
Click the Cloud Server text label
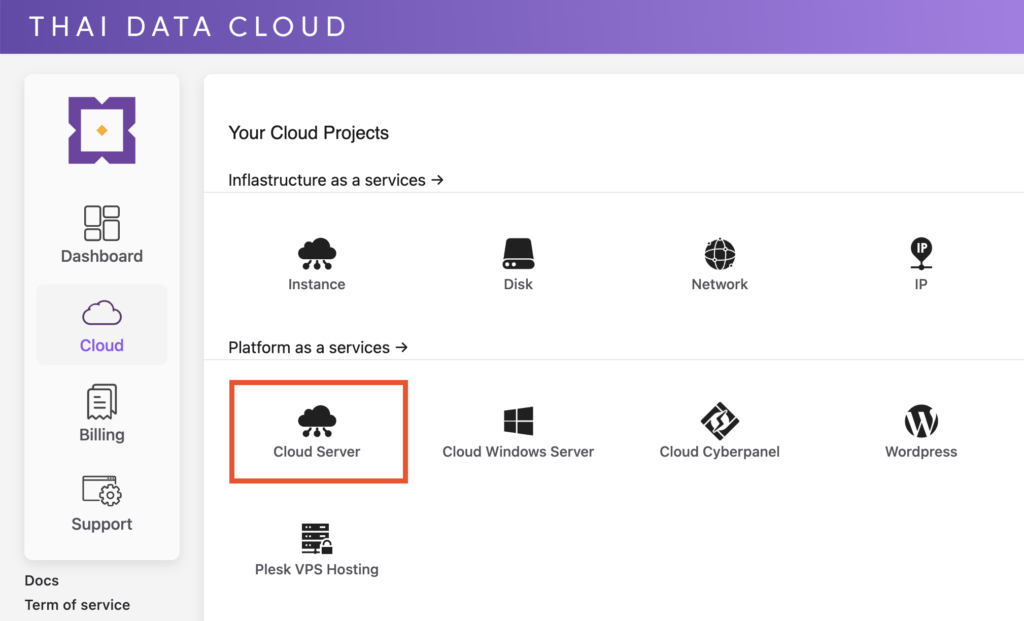[x=317, y=451]
